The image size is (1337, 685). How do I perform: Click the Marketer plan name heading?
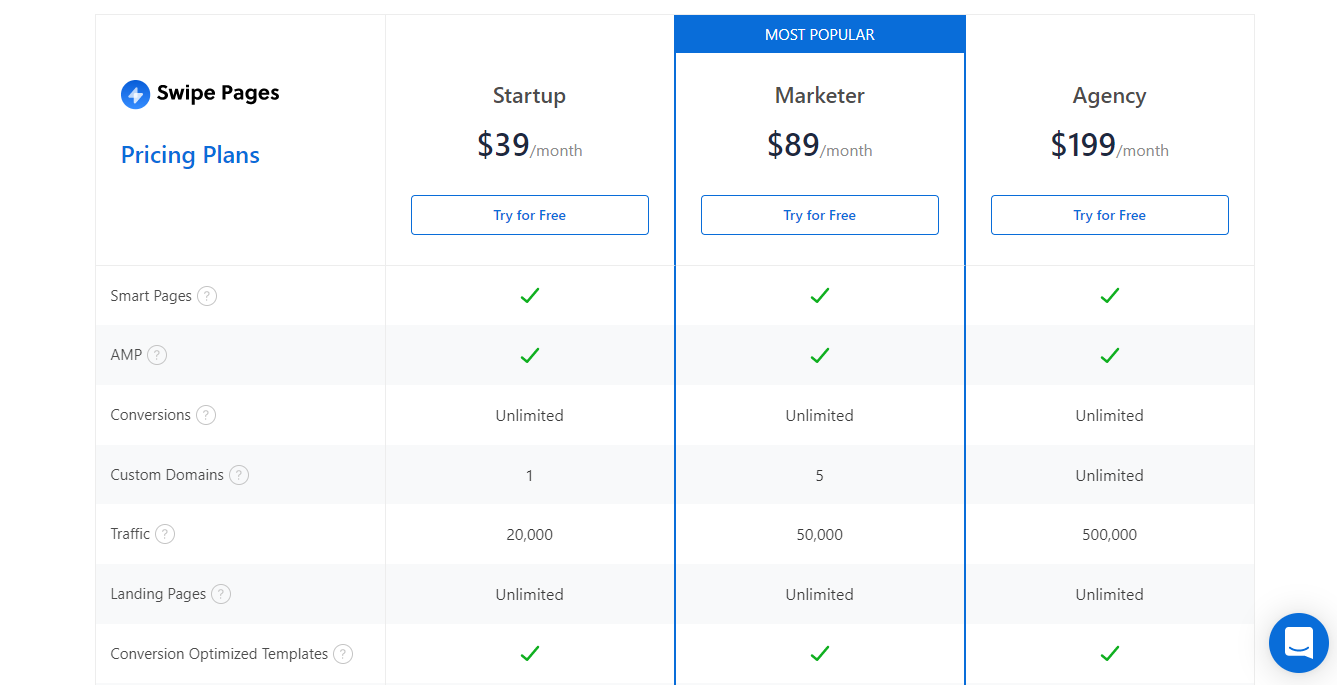coord(820,96)
